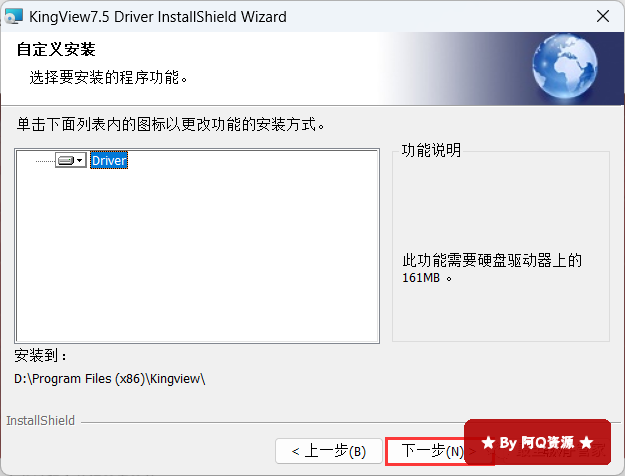The width and height of the screenshot is (625, 476).
Task: Click the InstallShield brand label
Action: pyautogui.click(x=41, y=420)
